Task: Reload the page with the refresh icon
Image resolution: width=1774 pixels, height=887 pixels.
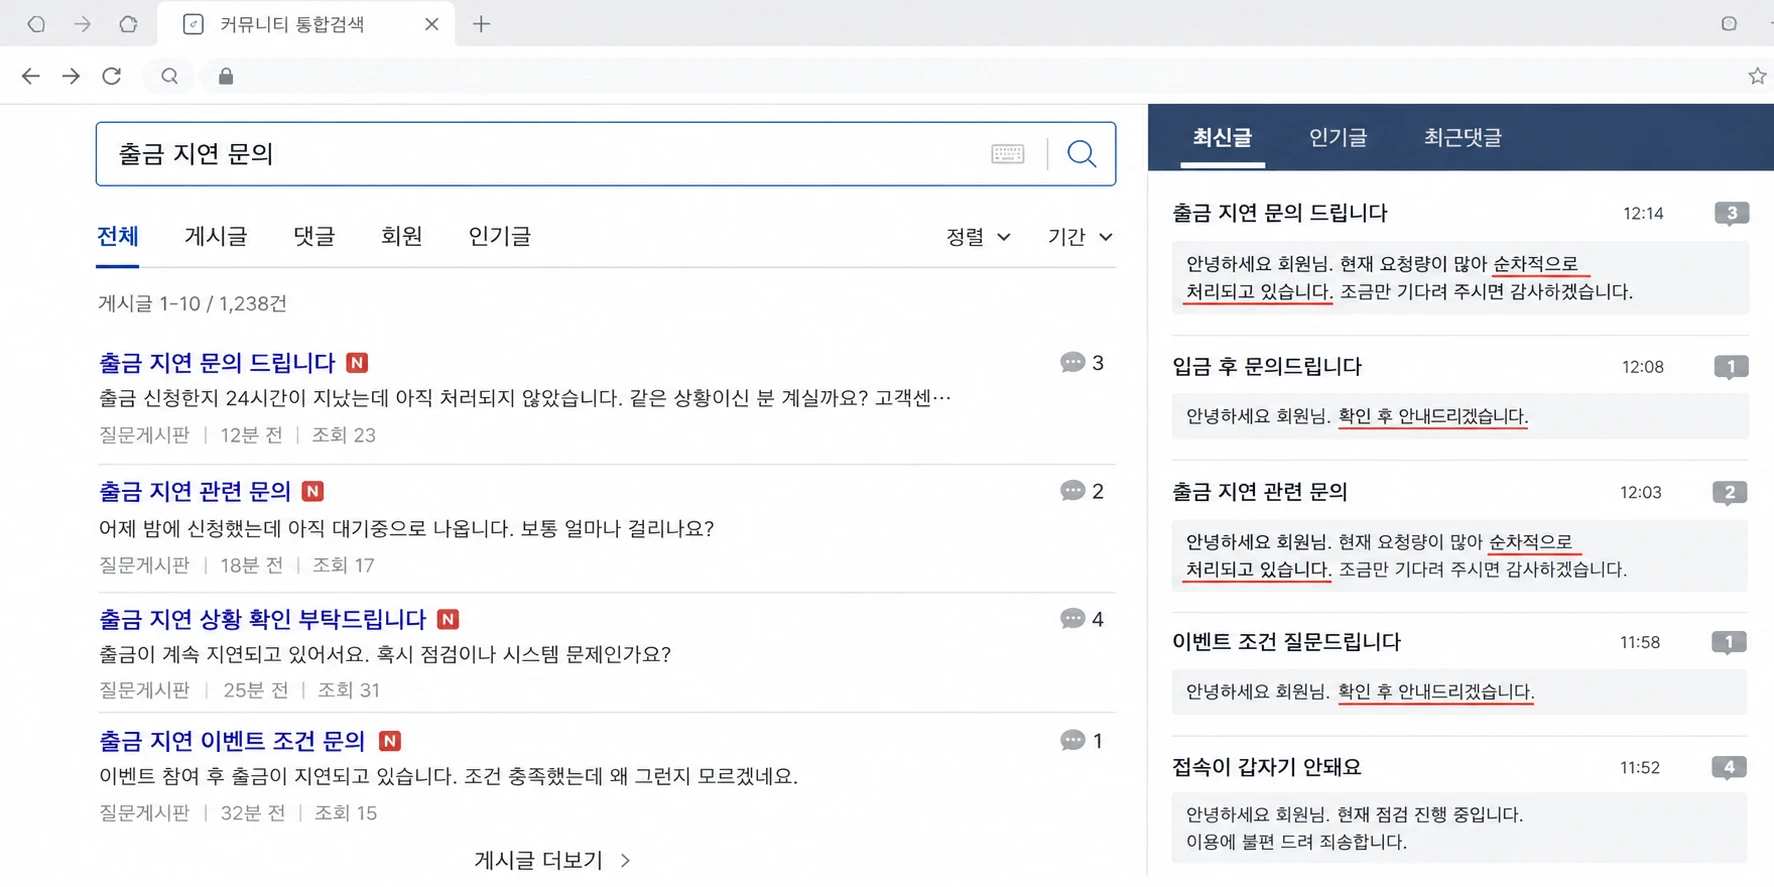Action: click(112, 76)
